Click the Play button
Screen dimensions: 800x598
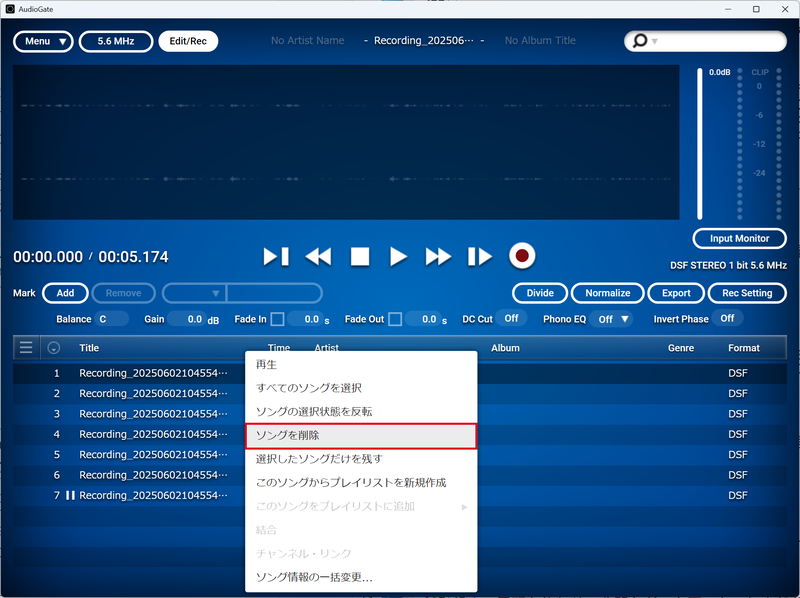click(398, 256)
